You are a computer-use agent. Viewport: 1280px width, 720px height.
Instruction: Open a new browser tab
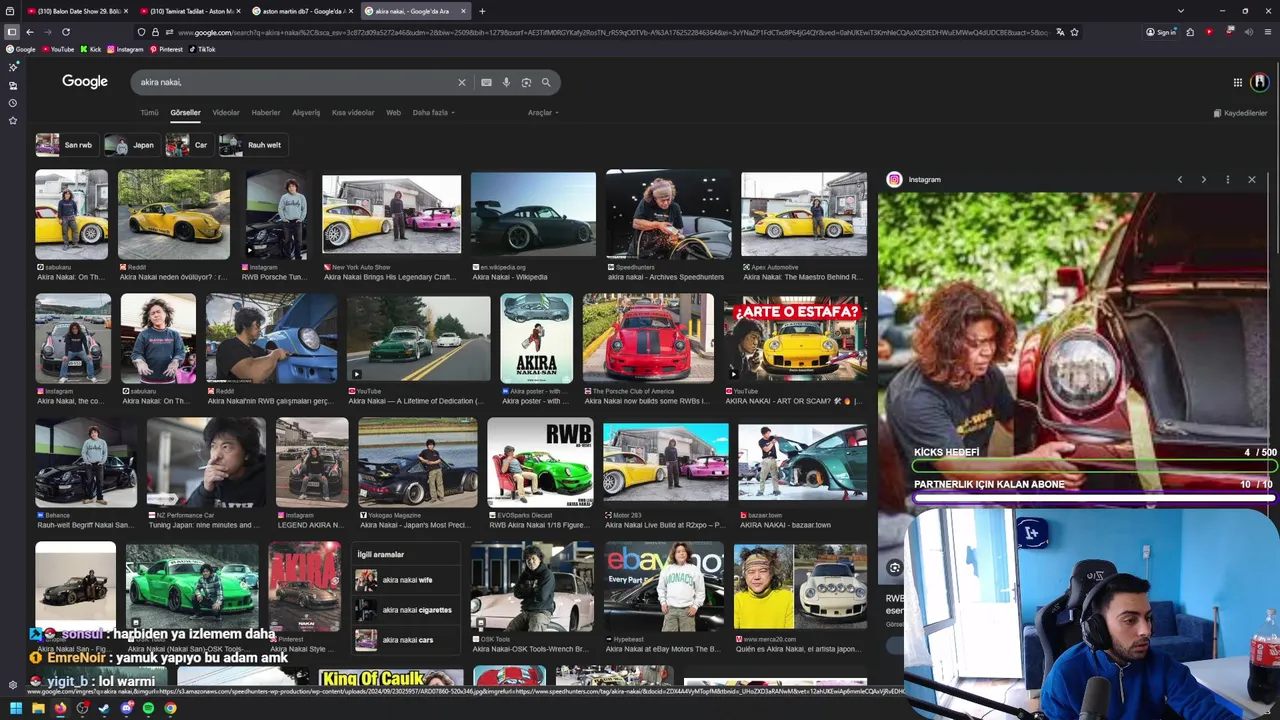pyautogui.click(x=482, y=11)
